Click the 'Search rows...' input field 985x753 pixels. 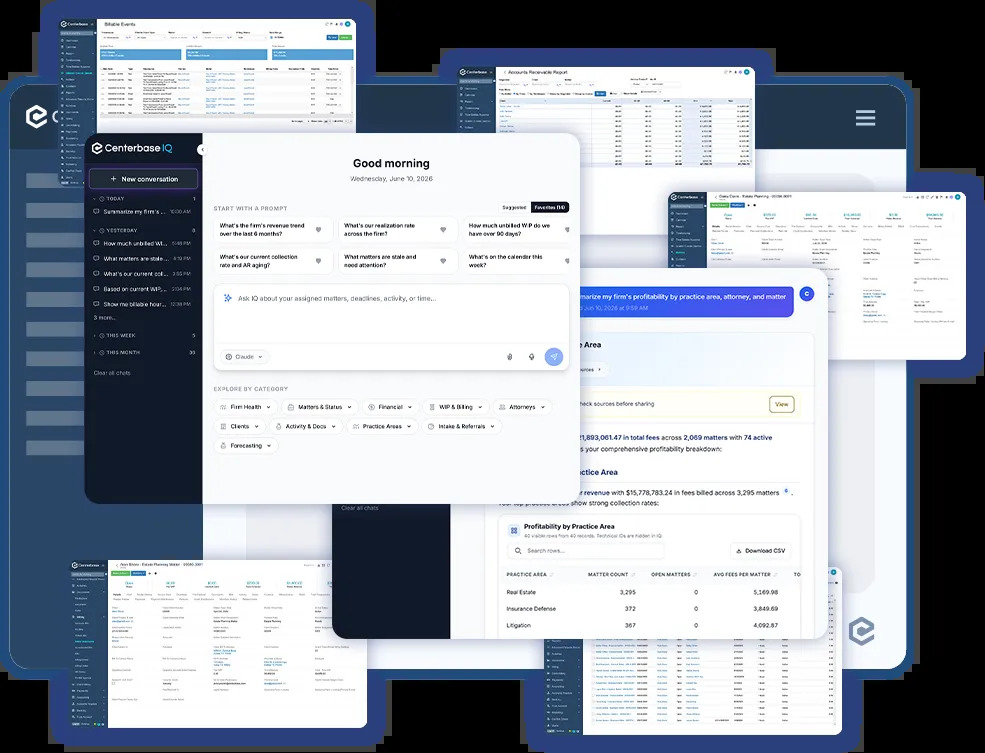[x=585, y=551]
